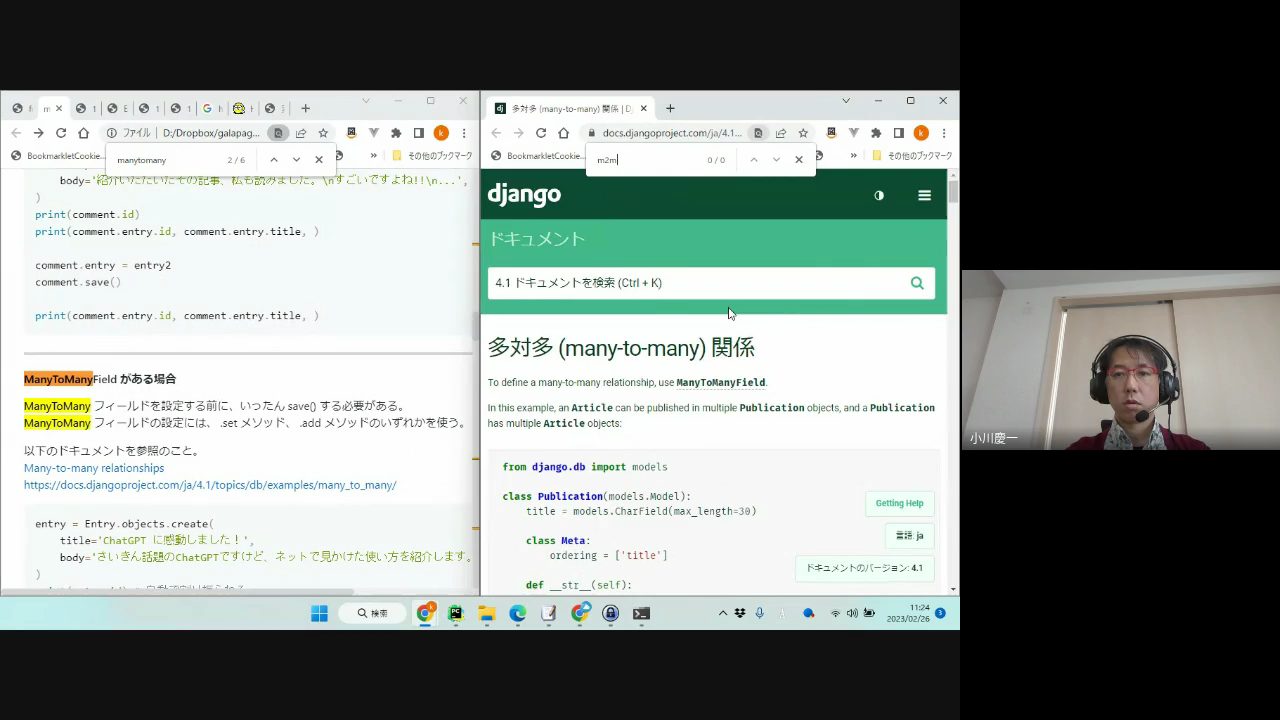Viewport: 1280px width, 720px height.
Task: Bookmark the Django docs page with star
Action: (x=803, y=133)
